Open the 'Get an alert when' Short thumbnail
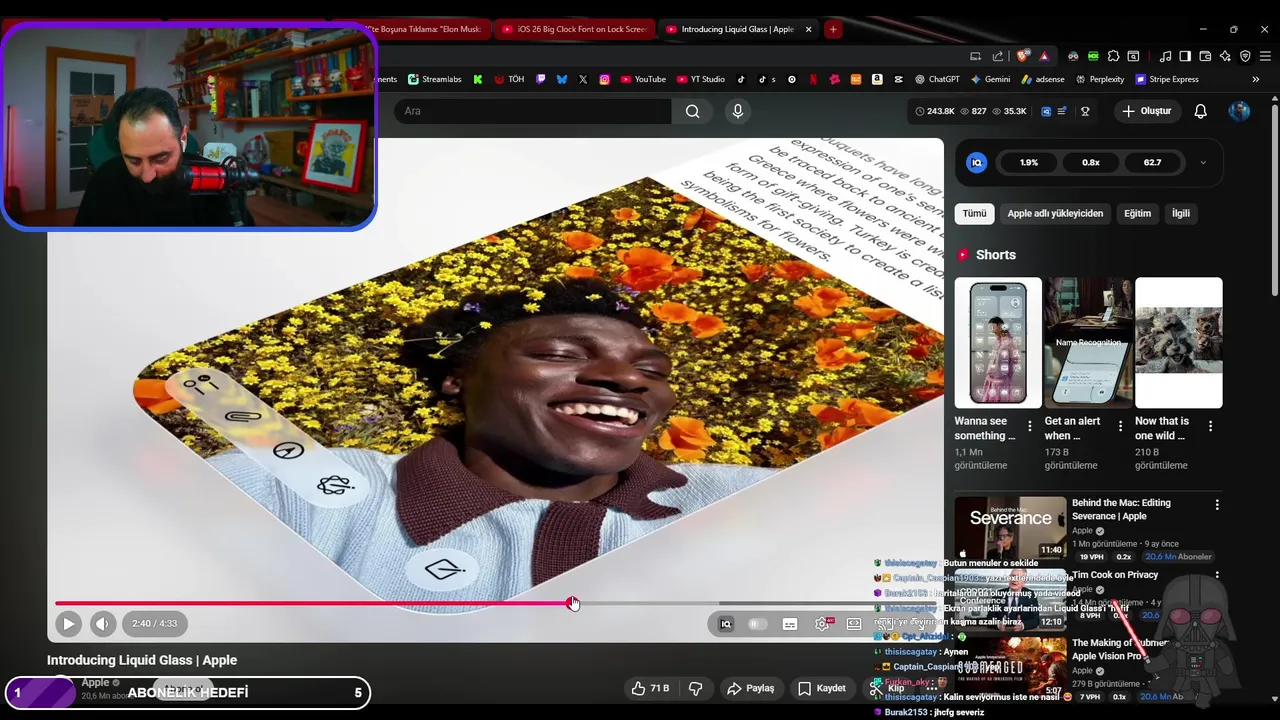1280x720 pixels. click(x=1088, y=343)
